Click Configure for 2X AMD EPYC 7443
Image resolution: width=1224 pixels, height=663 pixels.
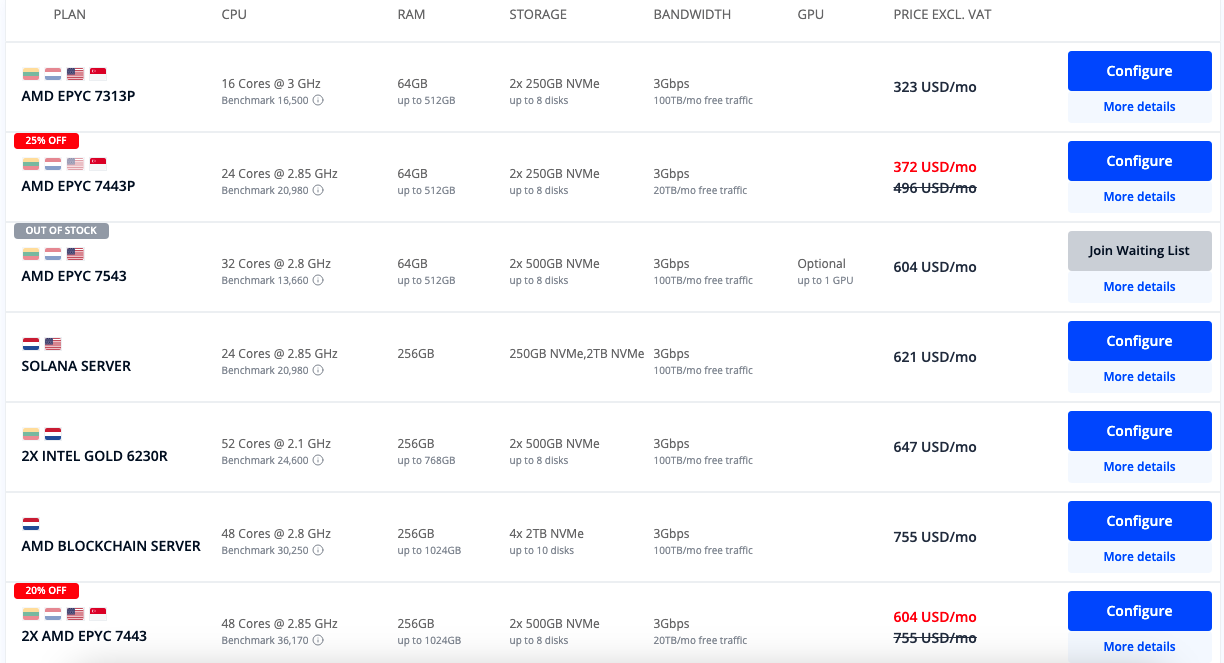[1139, 610]
